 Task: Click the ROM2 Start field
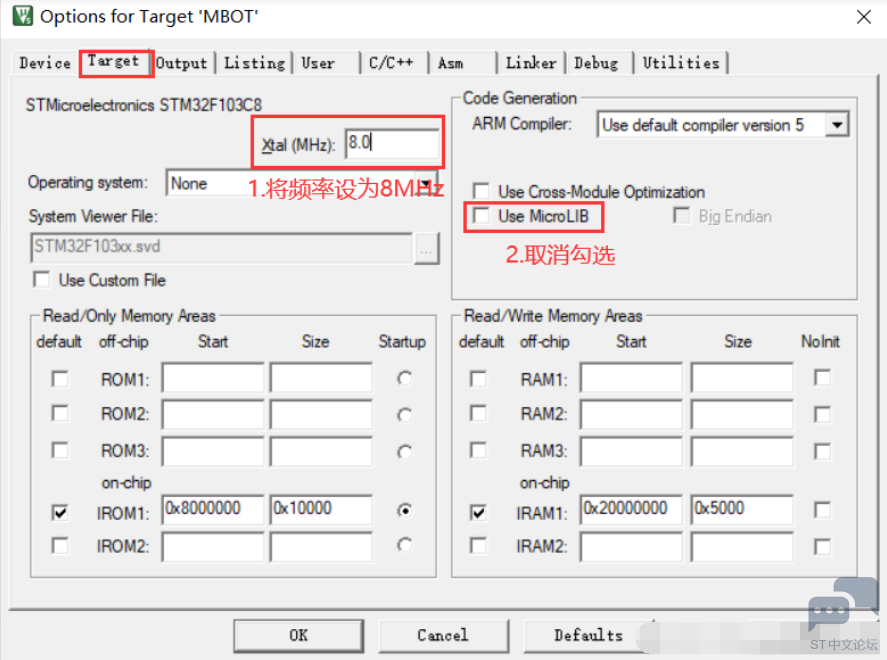coord(213,415)
